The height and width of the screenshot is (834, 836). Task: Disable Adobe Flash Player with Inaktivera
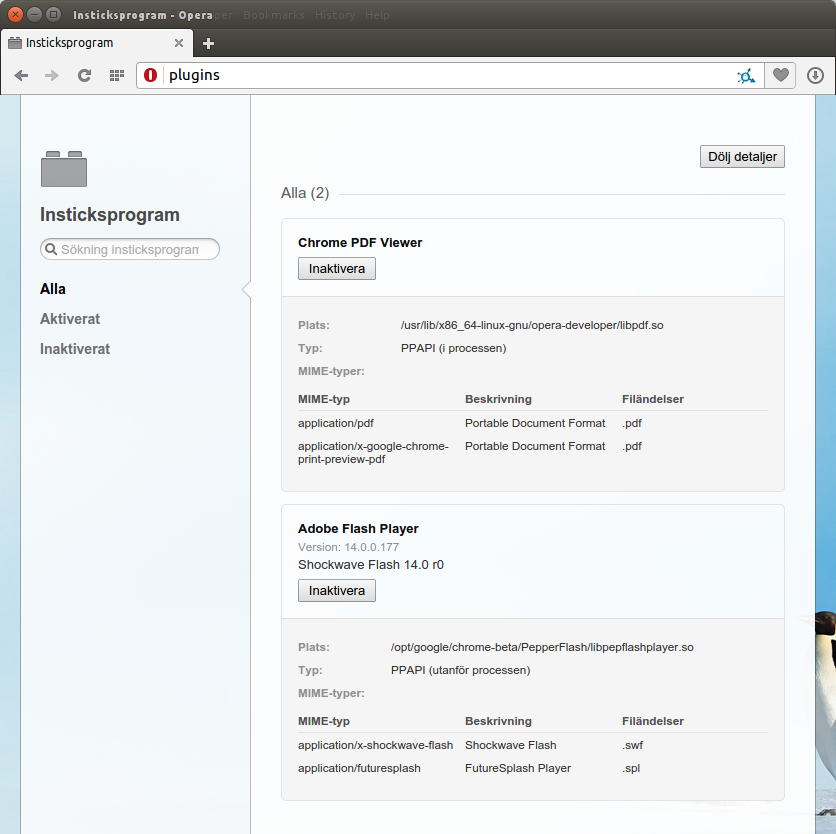tap(337, 591)
